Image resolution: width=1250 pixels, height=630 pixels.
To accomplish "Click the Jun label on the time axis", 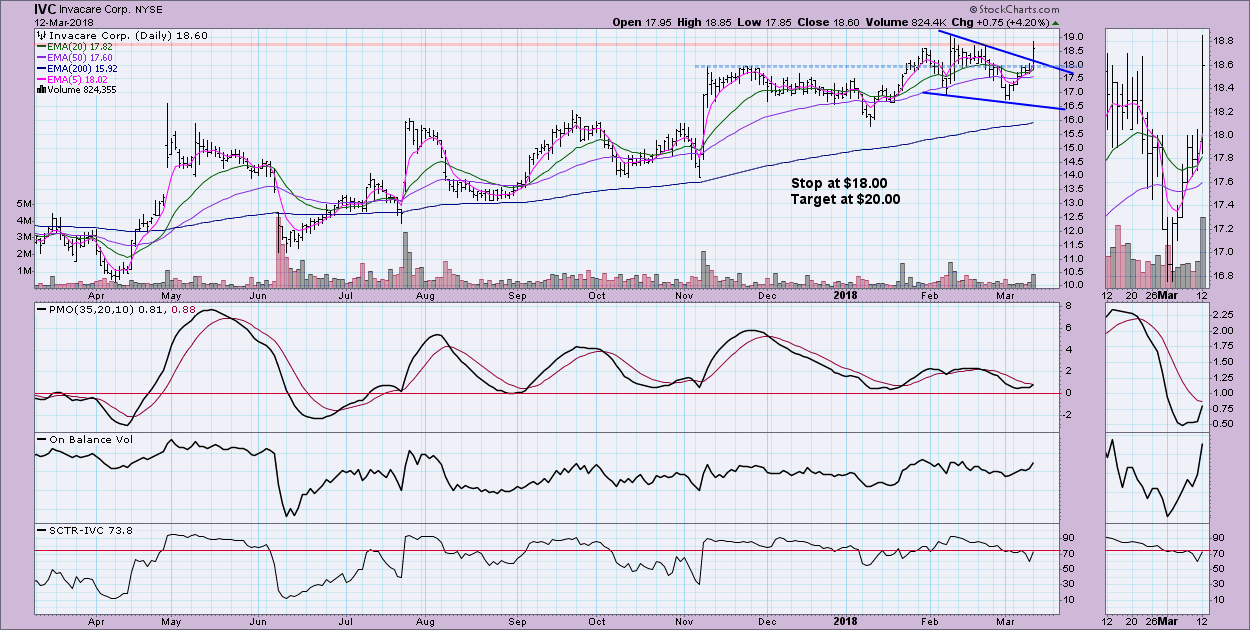I will click(x=259, y=297).
